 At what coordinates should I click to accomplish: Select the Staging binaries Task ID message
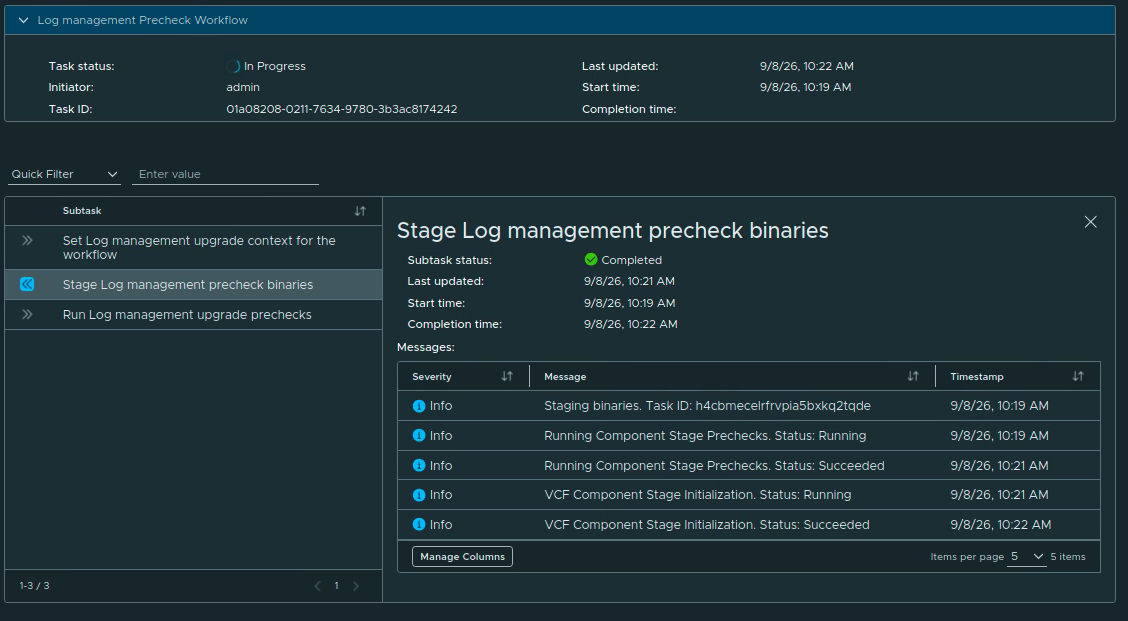click(x=707, y=406)
